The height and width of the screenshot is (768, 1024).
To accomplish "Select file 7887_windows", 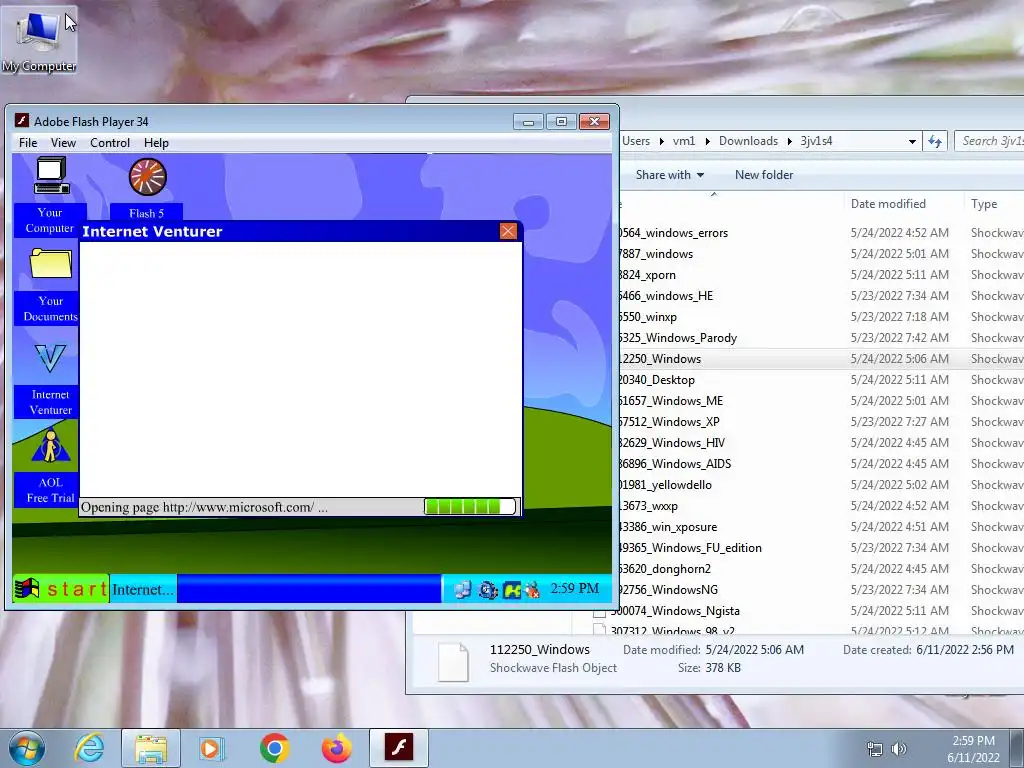I will [656, 254].
